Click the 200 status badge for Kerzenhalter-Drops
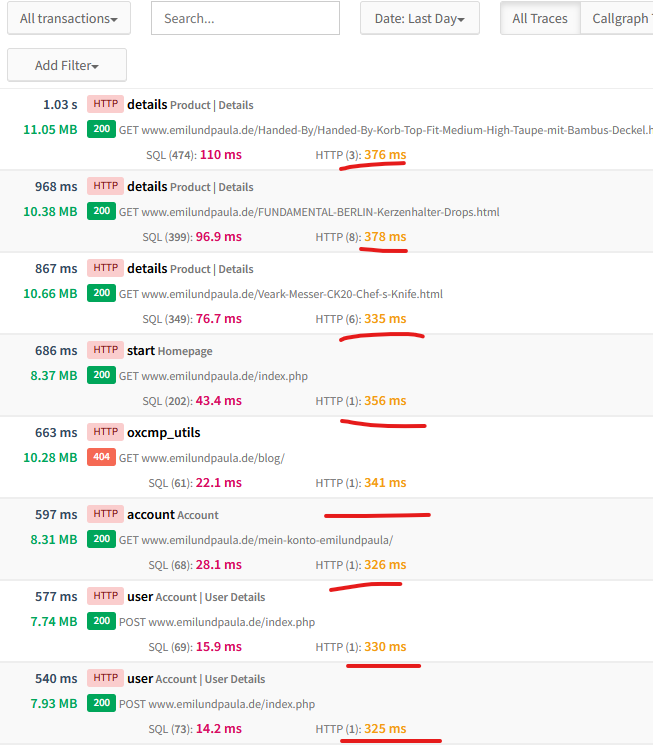The height and width of the screenshot is (749, 653). pos(101,211)
